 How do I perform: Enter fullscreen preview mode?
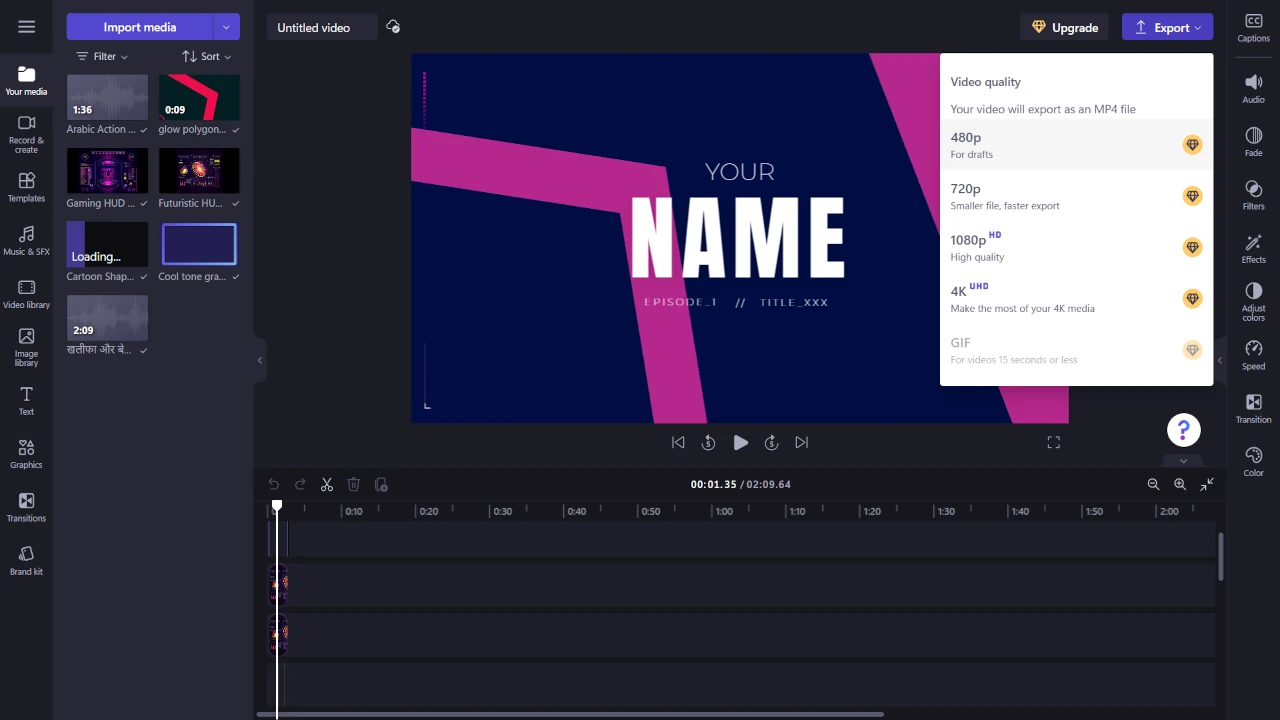[x=1053, y=442]
